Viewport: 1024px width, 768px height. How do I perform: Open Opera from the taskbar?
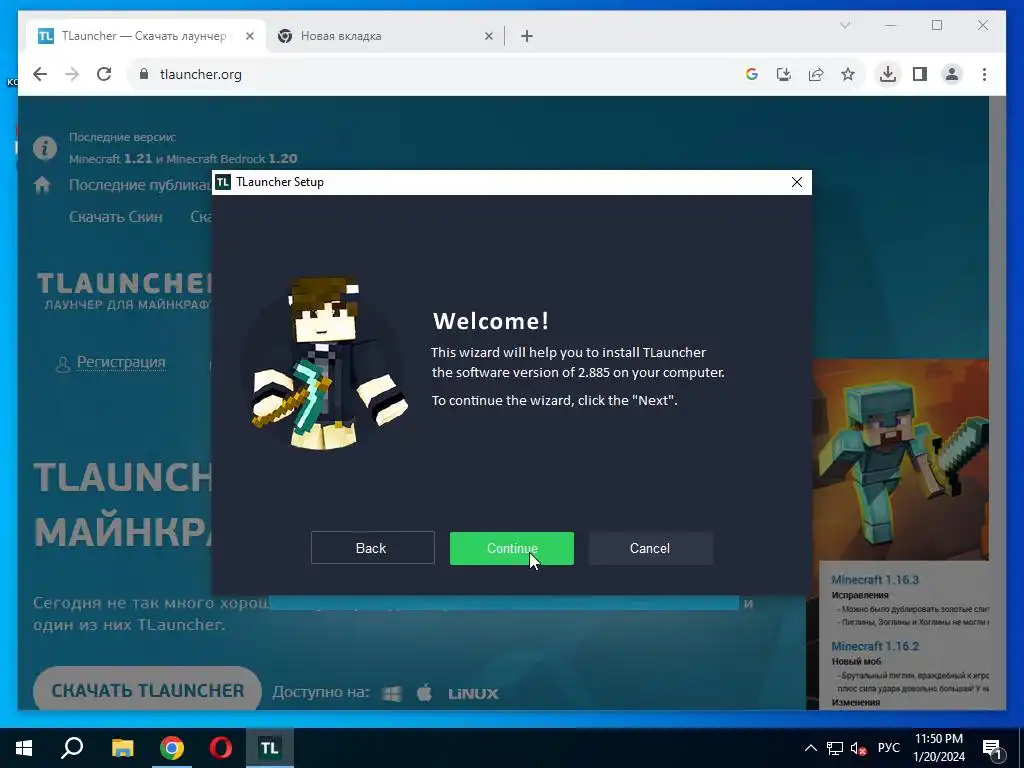pyautogui.click(x=221, y=748)
